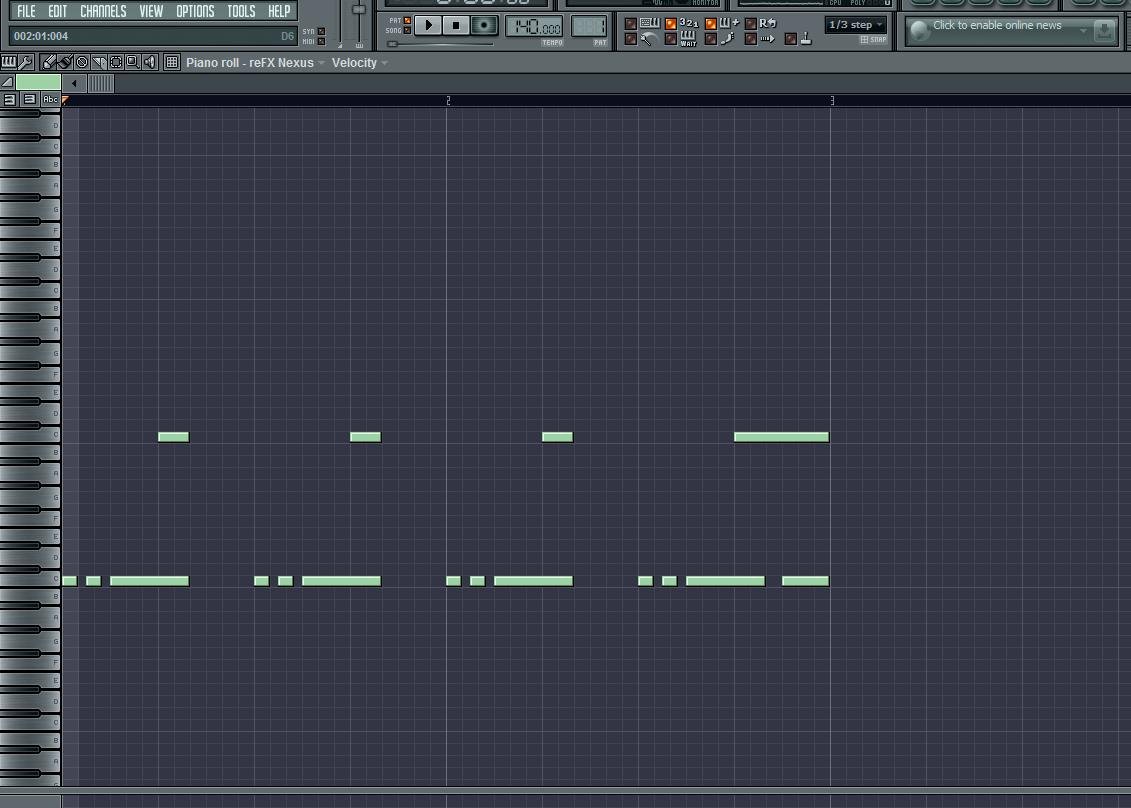Open the Piano roll - reFX Nexus channel dropdown
Image resolution: width=1131 pixels, height=808 pixels.
(255, 63)
